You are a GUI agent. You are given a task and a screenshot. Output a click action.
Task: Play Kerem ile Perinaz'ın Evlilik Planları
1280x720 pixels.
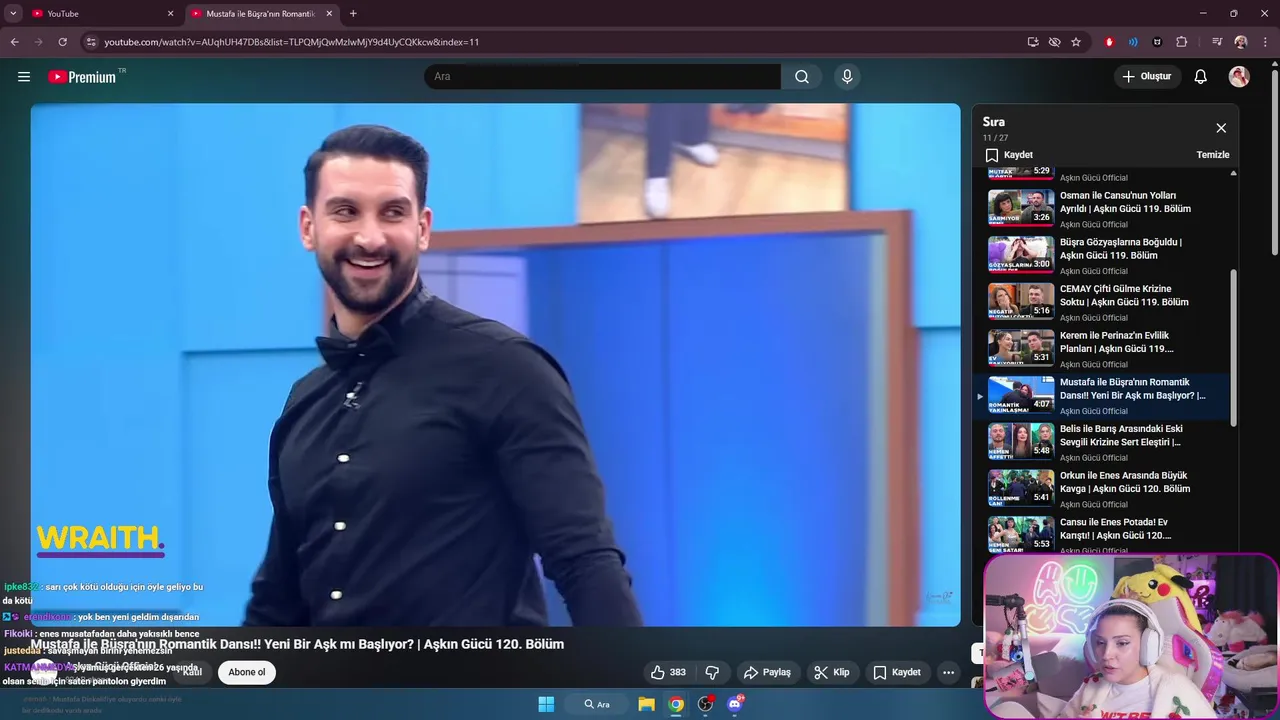1103,349
